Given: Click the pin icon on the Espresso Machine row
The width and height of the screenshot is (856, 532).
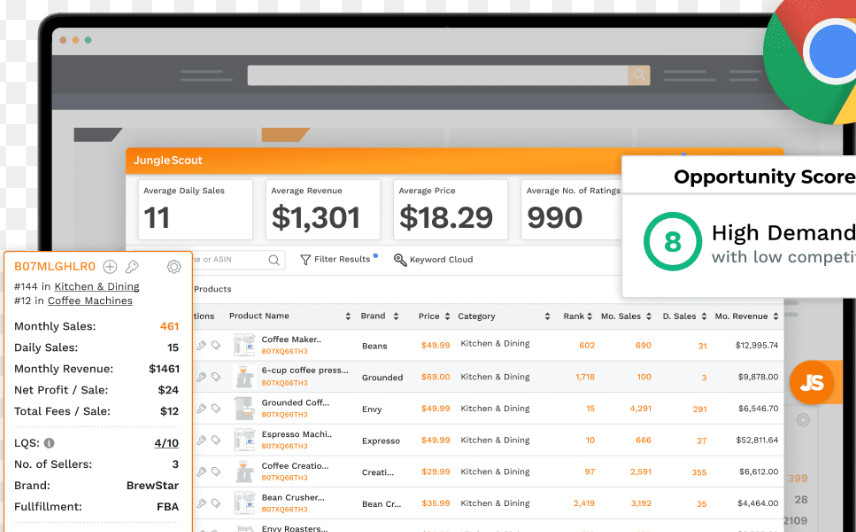Looking at the screenshot, I should tap(201, 440).
